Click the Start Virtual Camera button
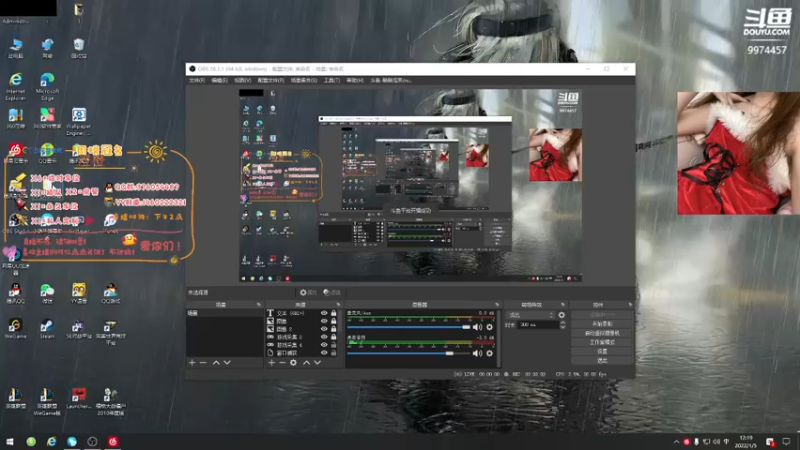Image resolution: width=800 pixels, height=450 pixels. click(x=602, y=333)
